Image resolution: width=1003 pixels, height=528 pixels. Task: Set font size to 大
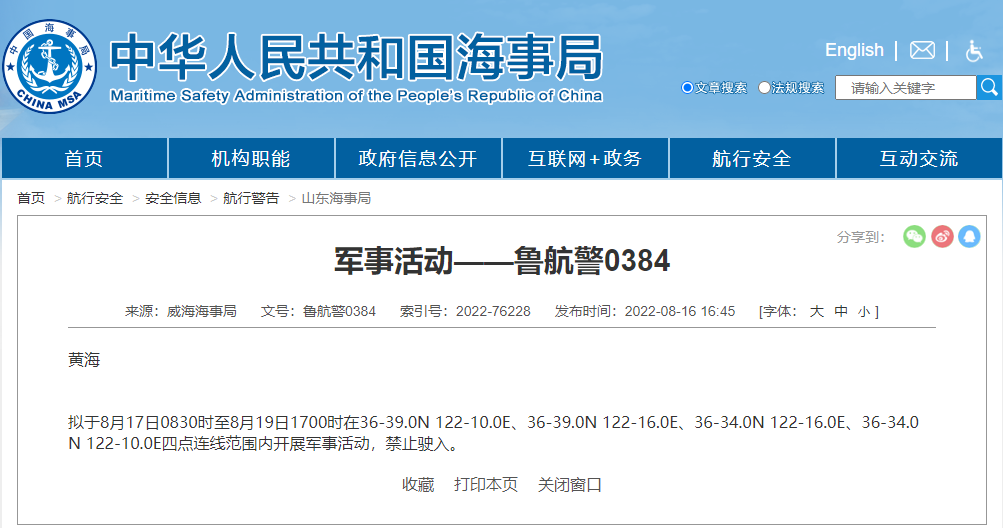point(816,312)
